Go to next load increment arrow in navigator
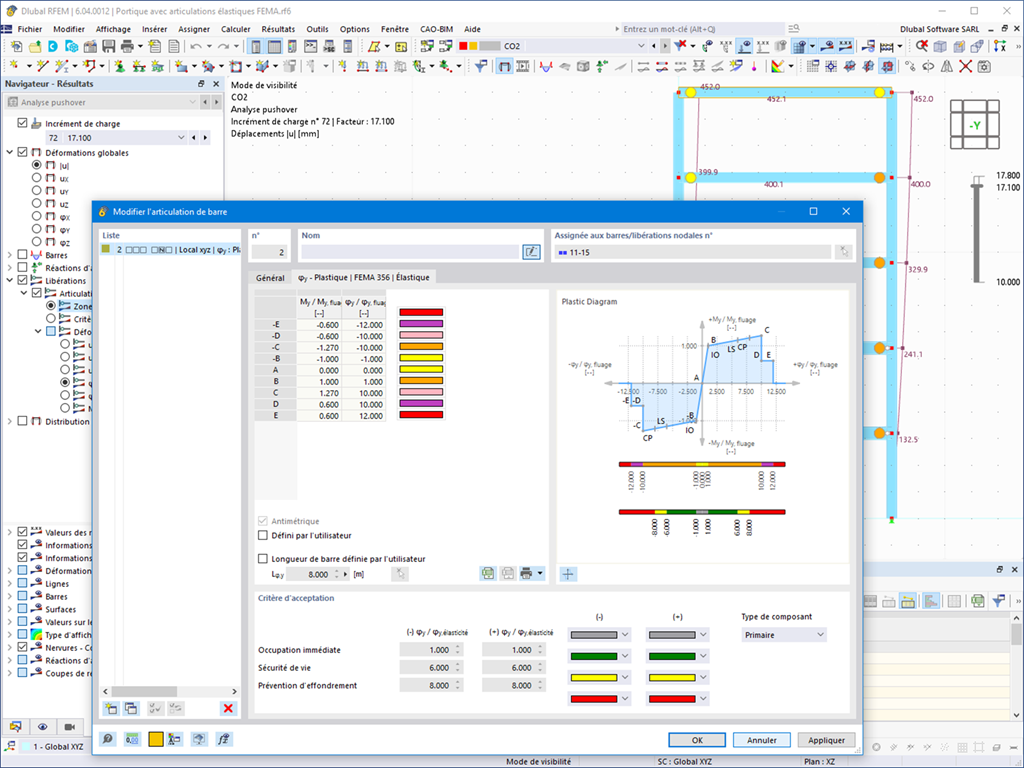Screen dimensions: 1024x768 click(206, 138)
